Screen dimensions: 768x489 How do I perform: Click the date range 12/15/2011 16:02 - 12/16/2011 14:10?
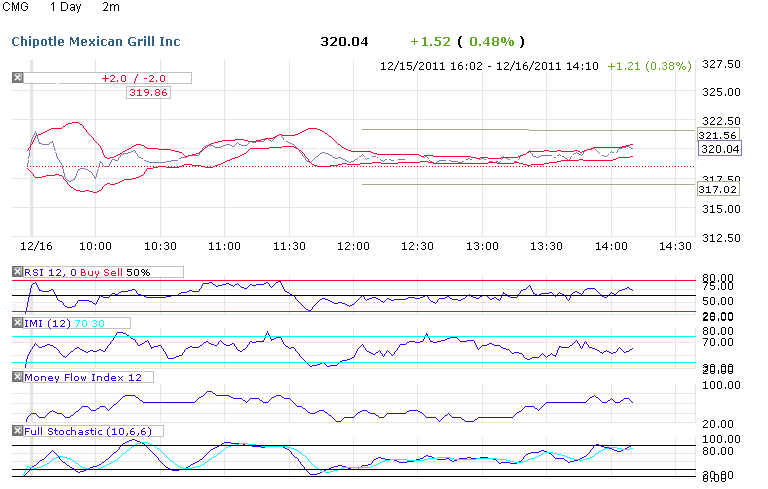pos(489,66)
